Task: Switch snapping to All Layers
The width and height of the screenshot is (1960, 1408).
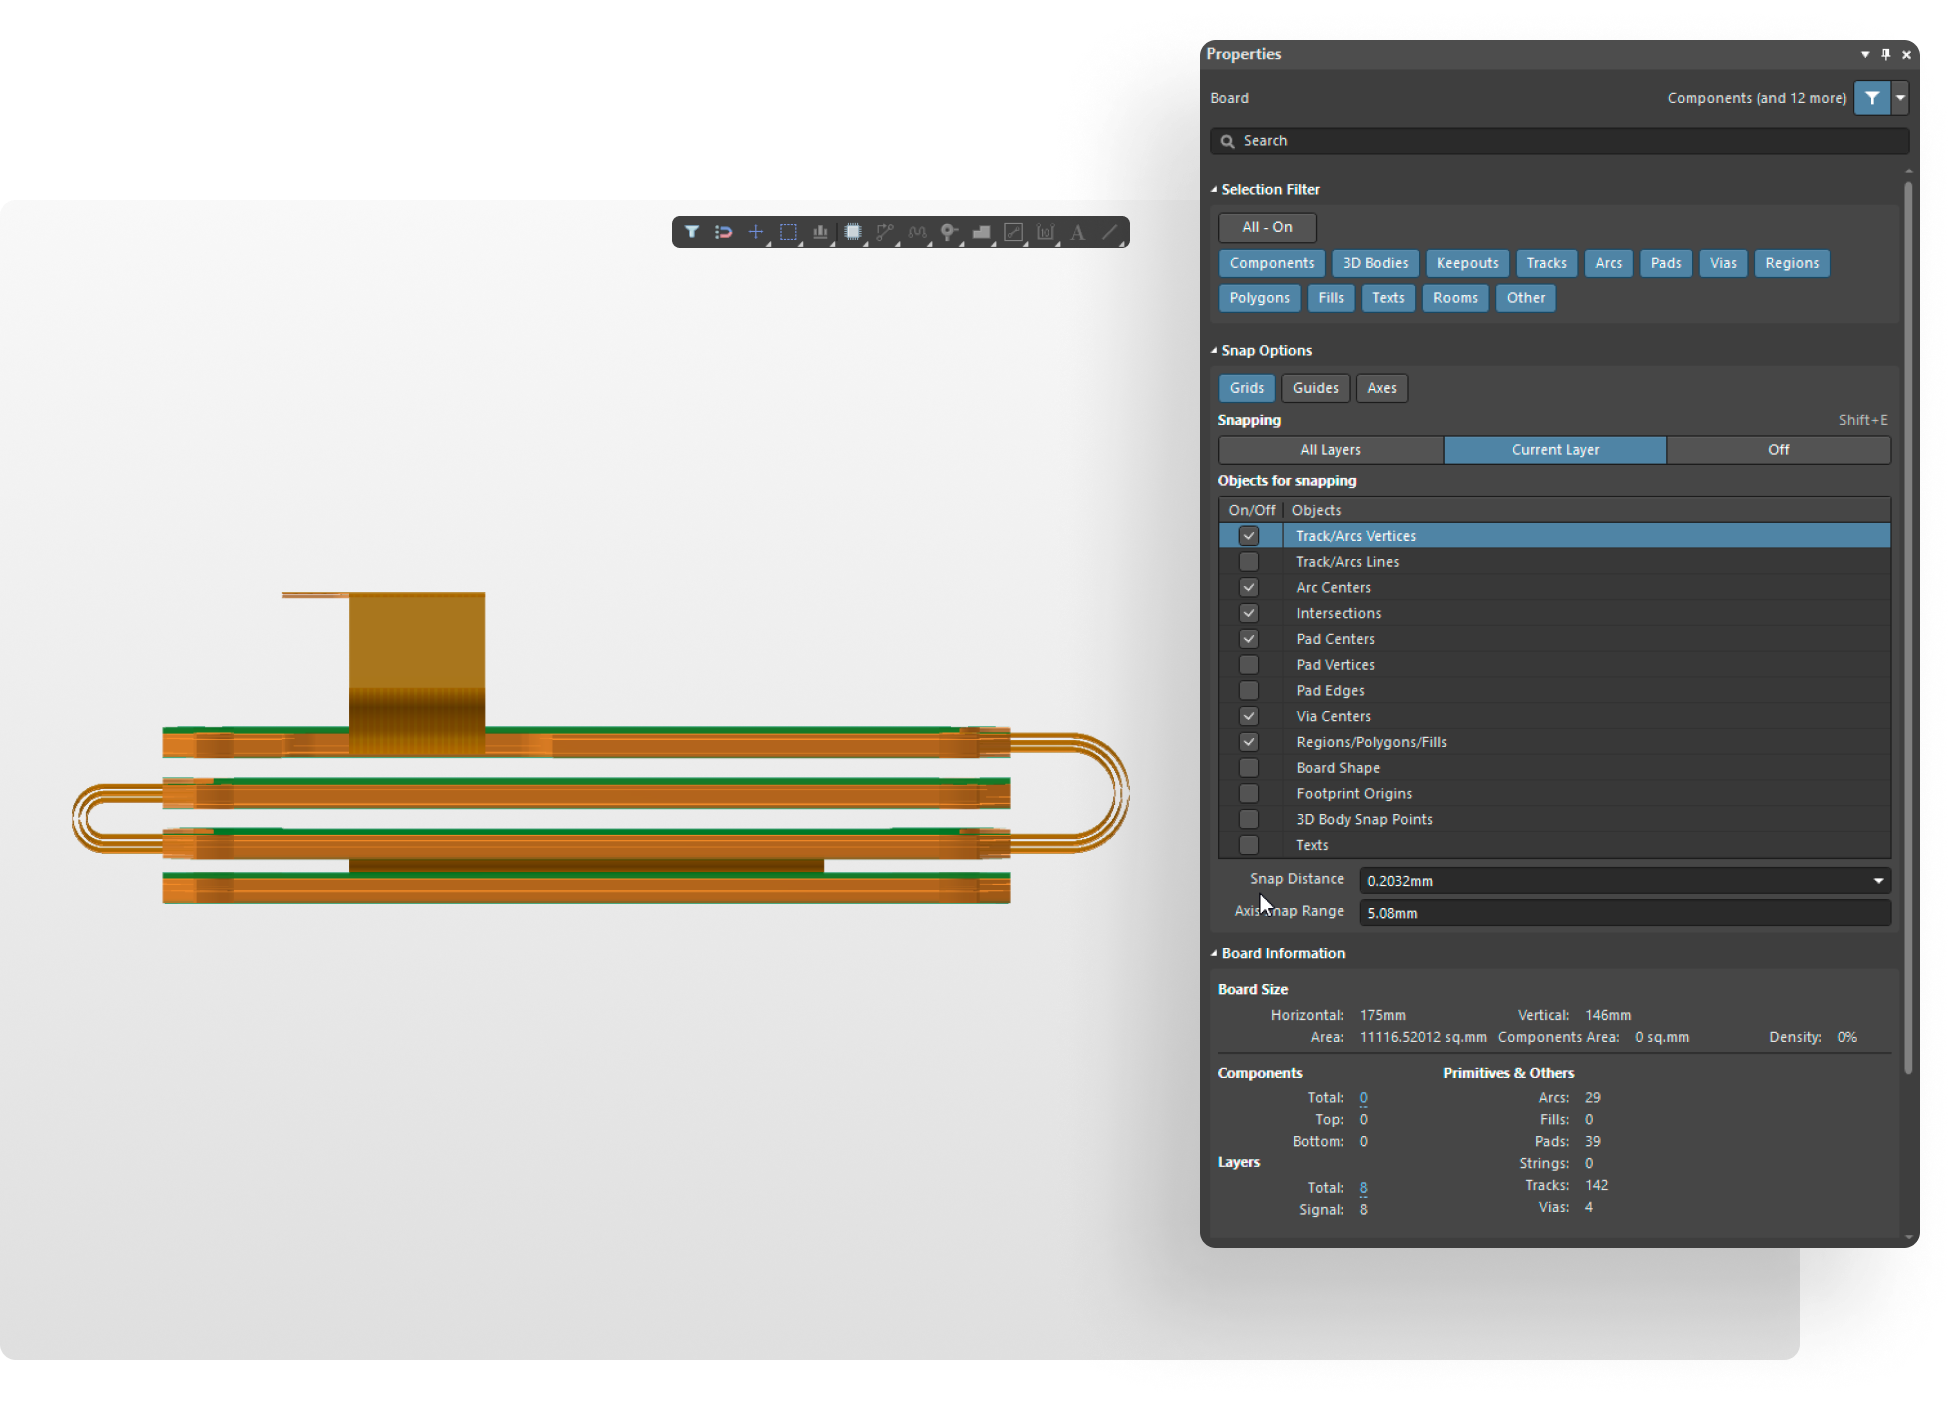Action: click(x=1330, y=449)
